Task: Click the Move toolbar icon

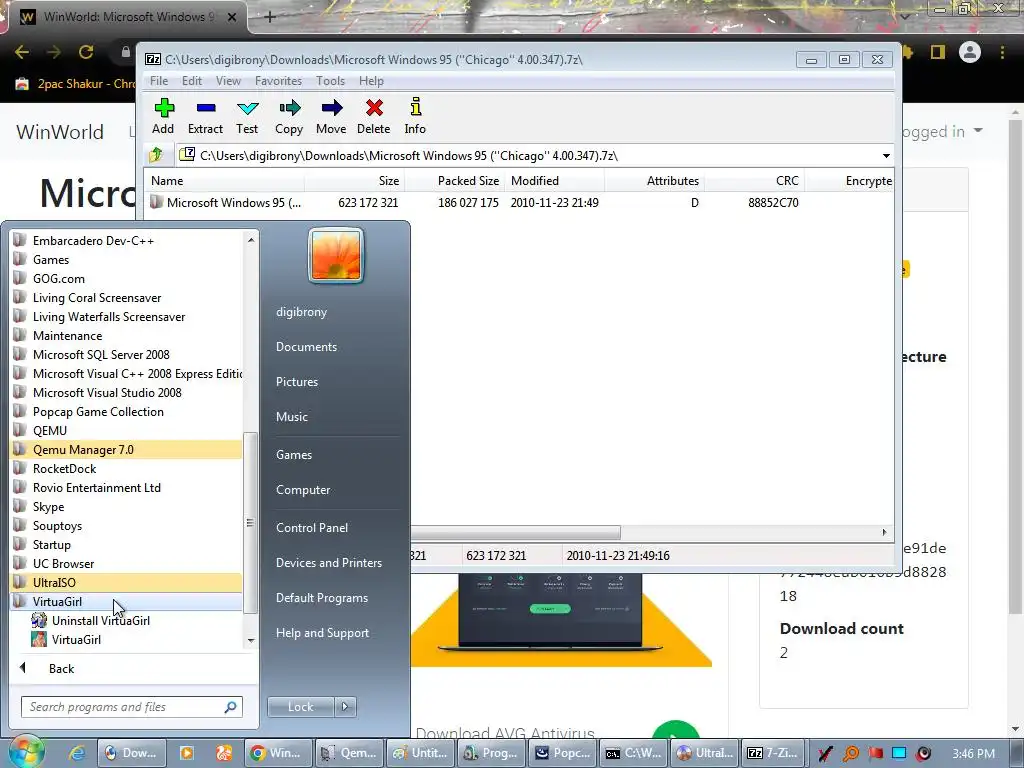Action: tap(331, 116)
